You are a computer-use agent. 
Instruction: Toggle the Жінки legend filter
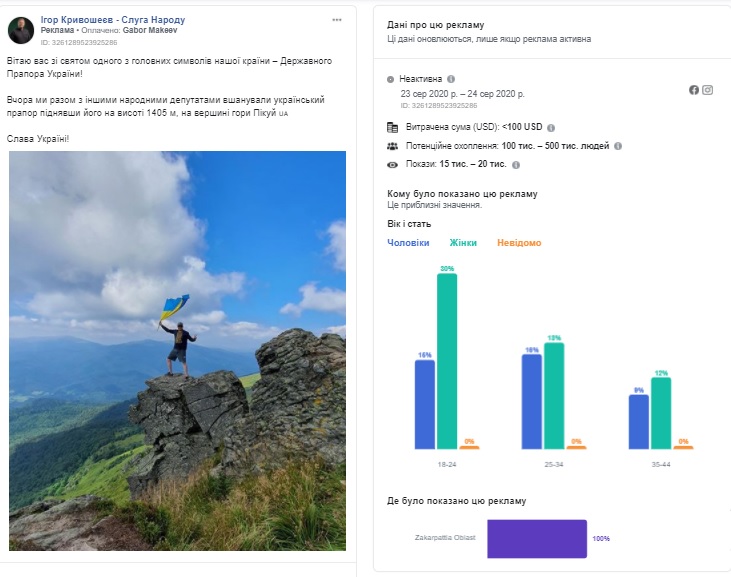(463, 243)
